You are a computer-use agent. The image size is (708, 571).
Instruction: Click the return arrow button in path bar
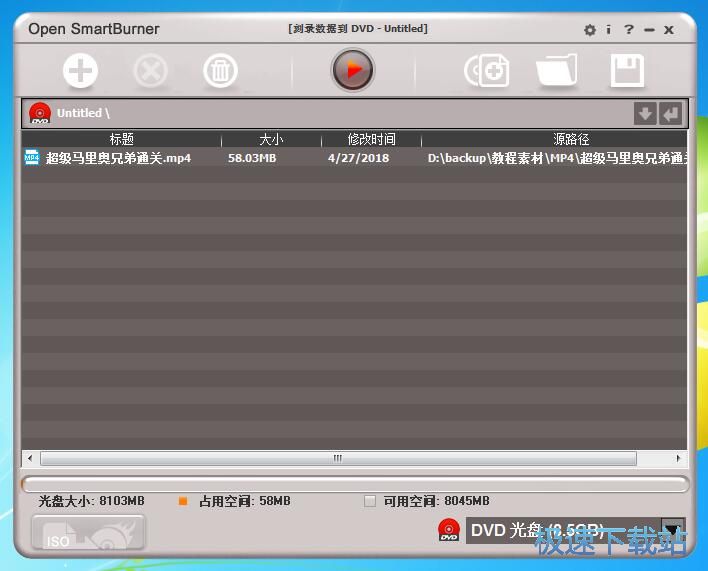point(671,113)
